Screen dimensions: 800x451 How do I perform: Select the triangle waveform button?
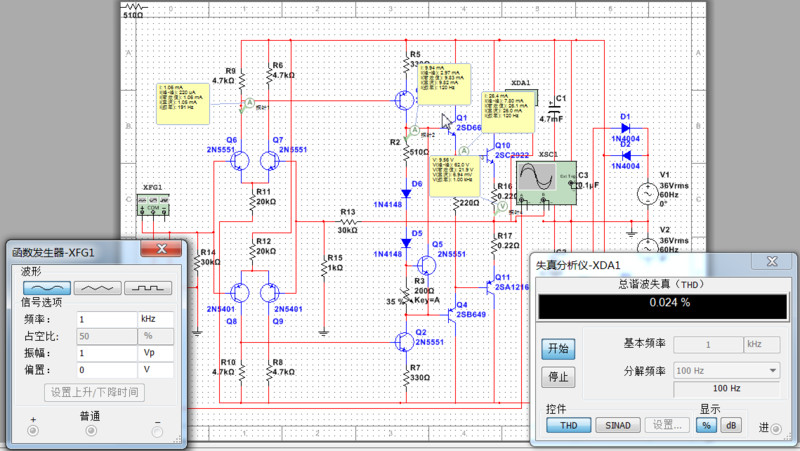pyautogui.click(x=96, y=287)
